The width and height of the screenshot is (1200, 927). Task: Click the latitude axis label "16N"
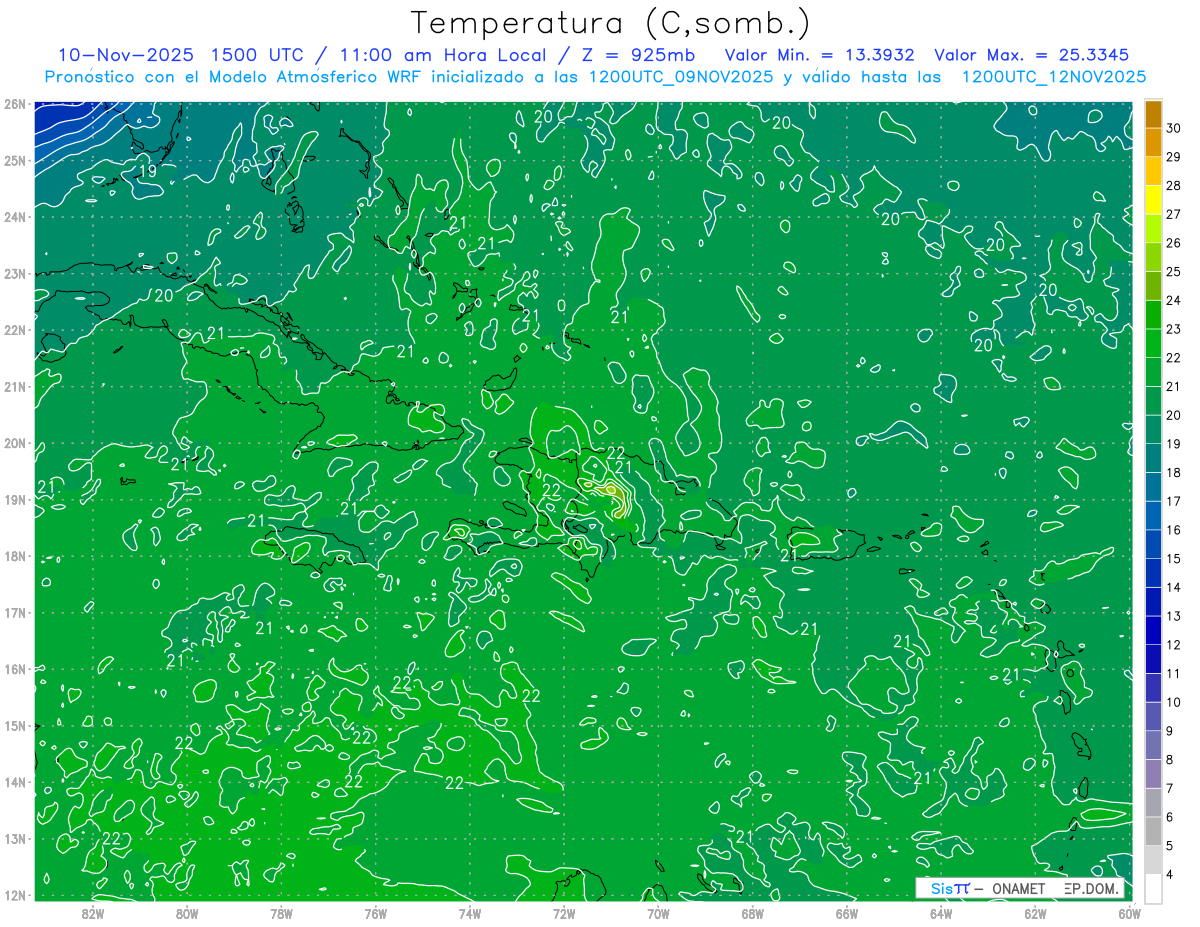[x=15, y=669]
